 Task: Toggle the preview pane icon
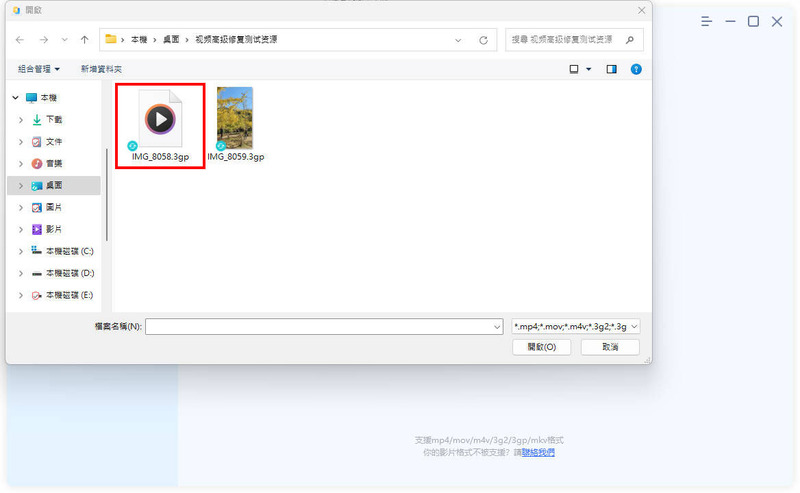[x=611, y=69]
